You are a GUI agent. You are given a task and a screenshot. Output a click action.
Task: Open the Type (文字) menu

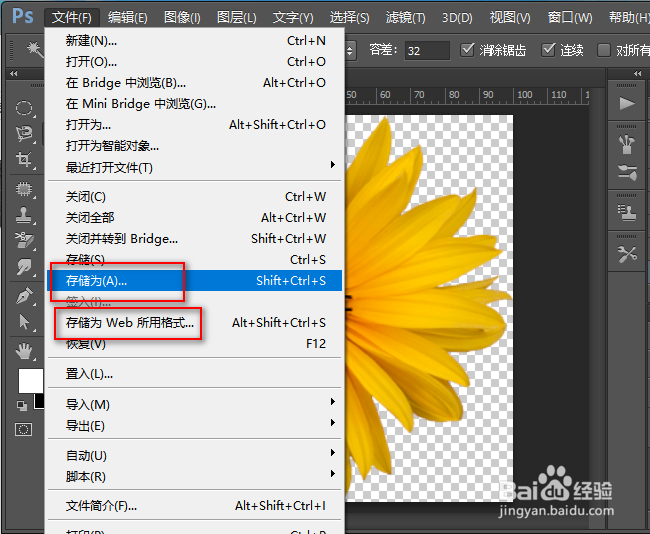[x=293, y=17]
